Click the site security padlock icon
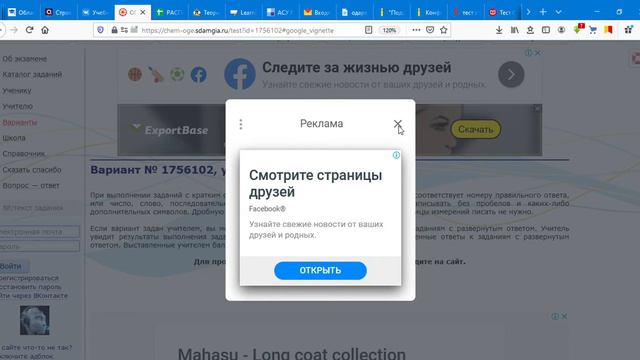The width and height of the screenshot is (640, 360). click(114, 30)
